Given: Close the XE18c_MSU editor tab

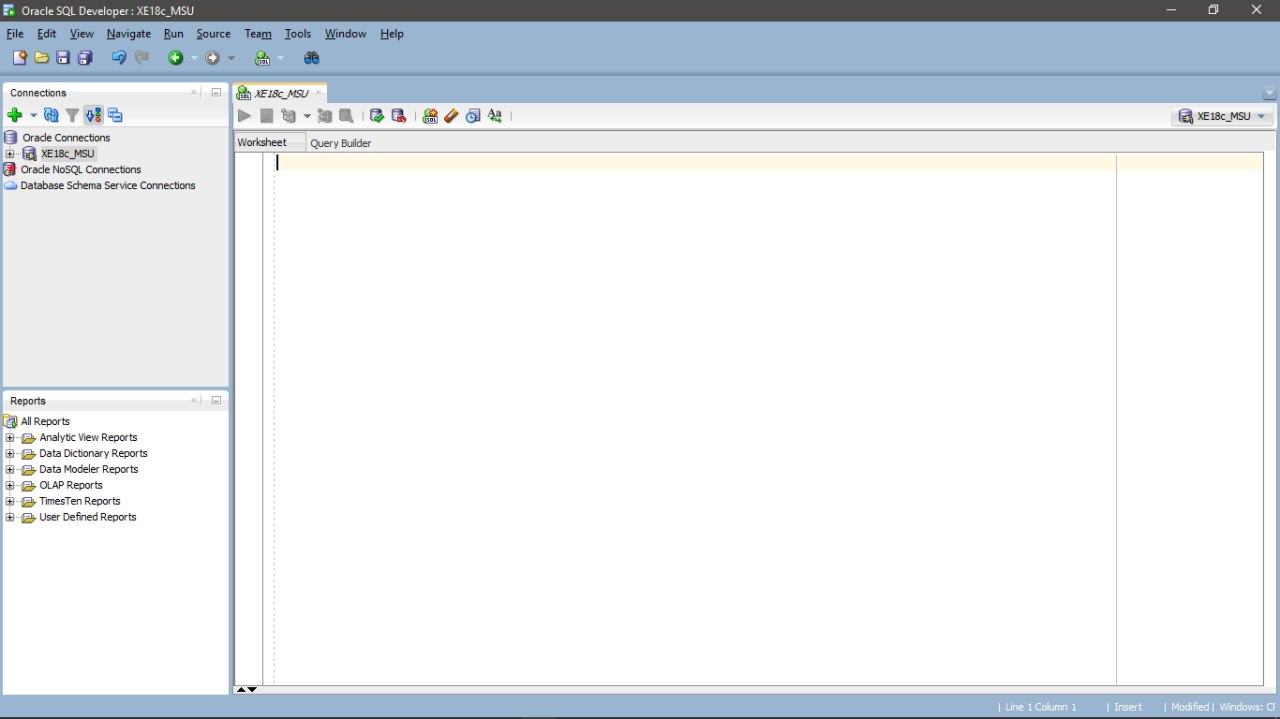Looking at the screenshot, I should (x=319, y=93).
